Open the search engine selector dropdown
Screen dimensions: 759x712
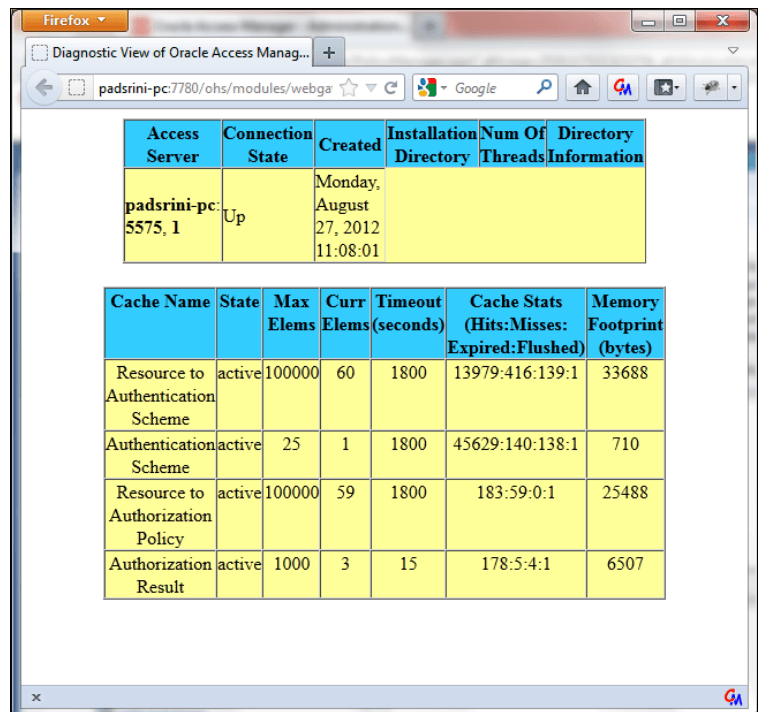[x=432, y=88]
